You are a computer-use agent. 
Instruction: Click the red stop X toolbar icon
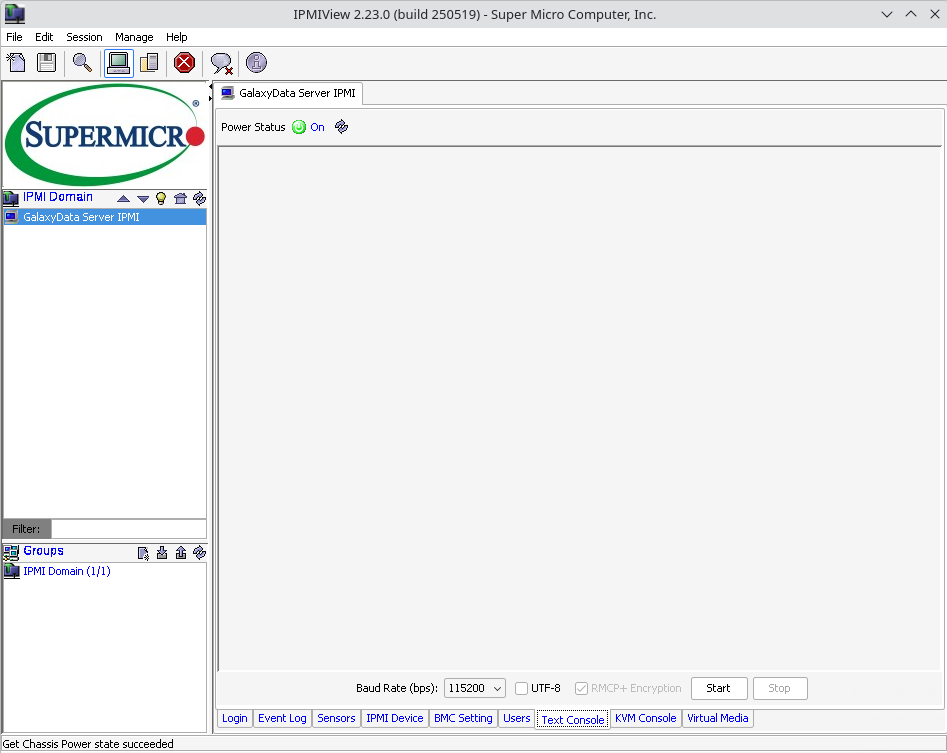(x=184, y=62)
